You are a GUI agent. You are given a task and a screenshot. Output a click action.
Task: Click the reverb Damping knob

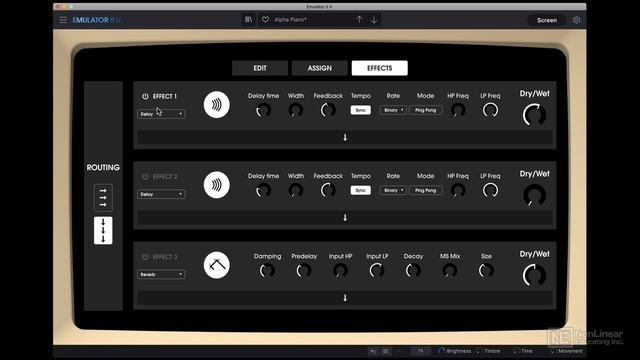(x=267, y=270)
